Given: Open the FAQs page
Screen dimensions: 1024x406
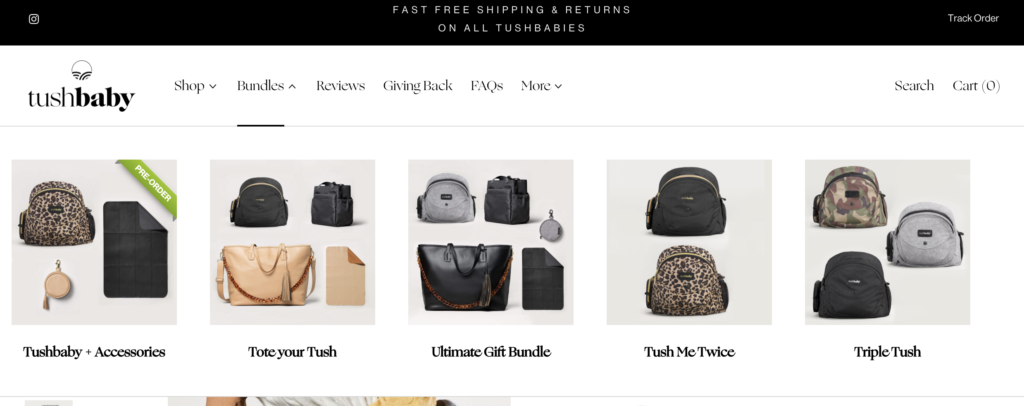Looking at the screenshot, I should 487,86.
